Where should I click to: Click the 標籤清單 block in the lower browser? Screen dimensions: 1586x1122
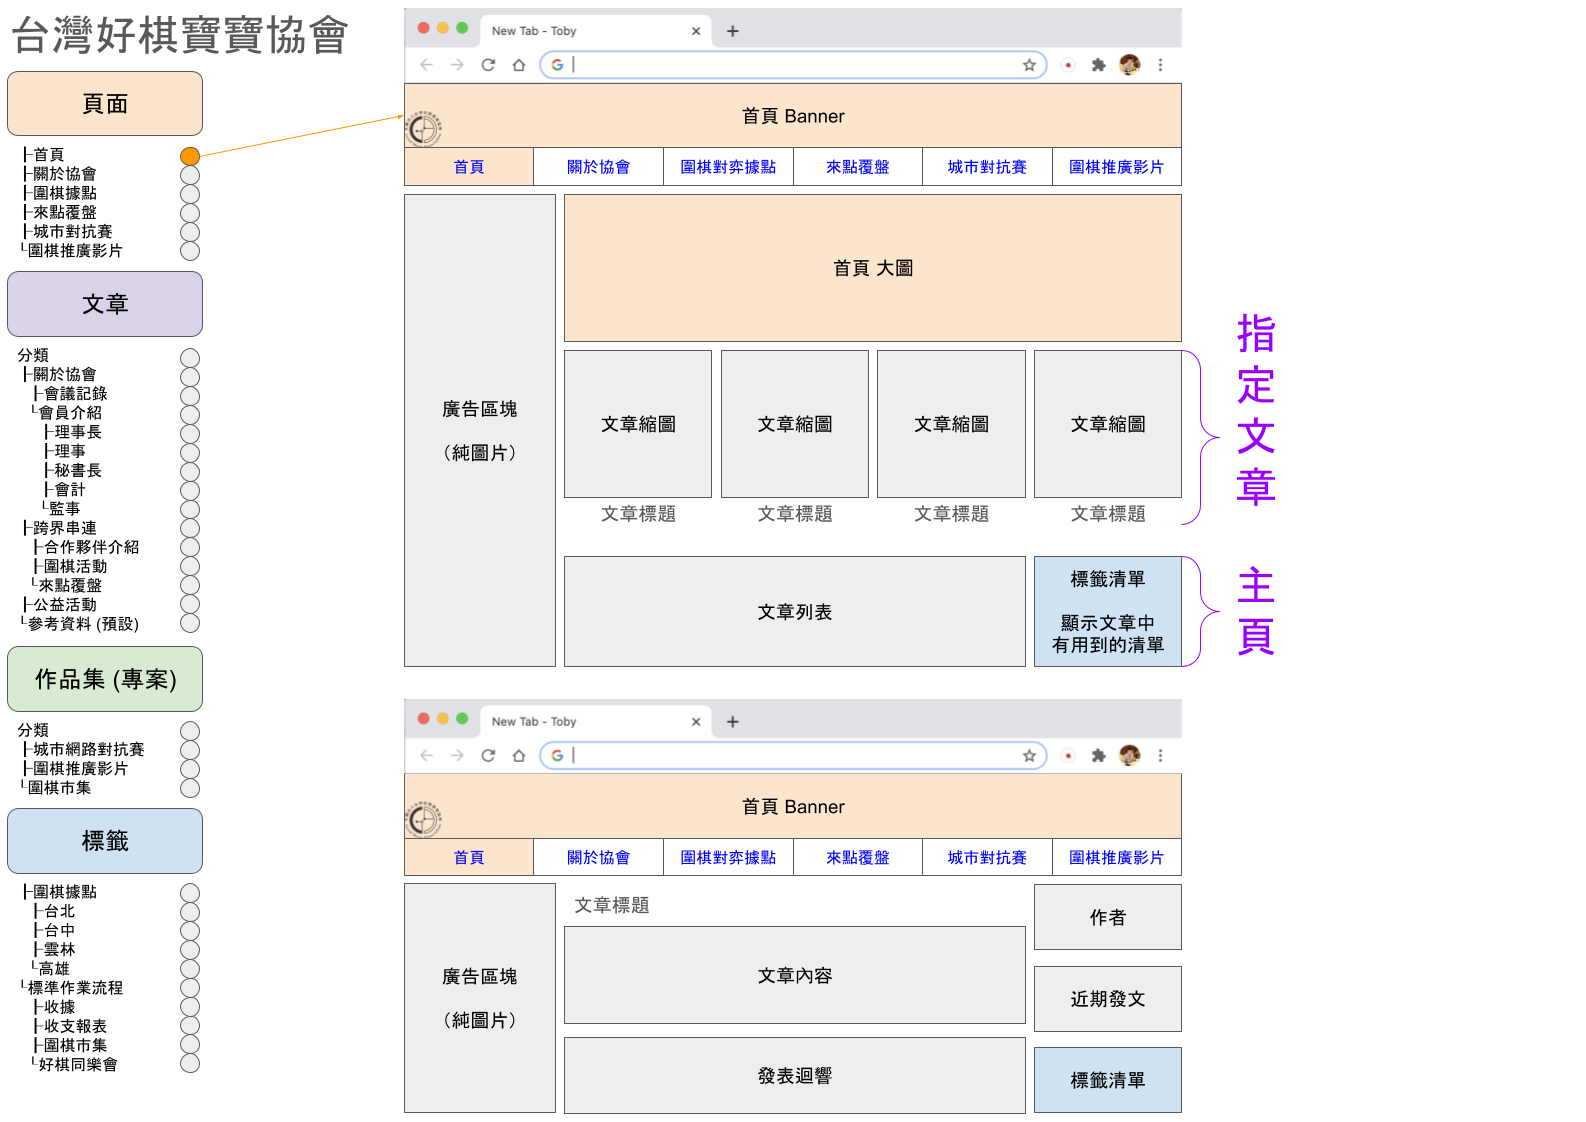(1108, 1080)
